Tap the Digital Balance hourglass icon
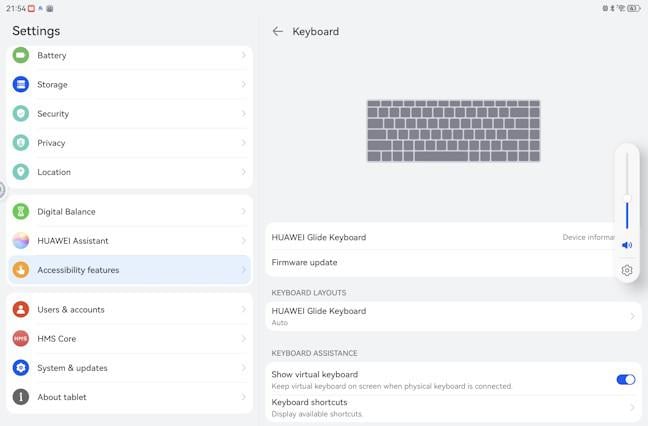648x426 pixels. (x=21, y=212)
